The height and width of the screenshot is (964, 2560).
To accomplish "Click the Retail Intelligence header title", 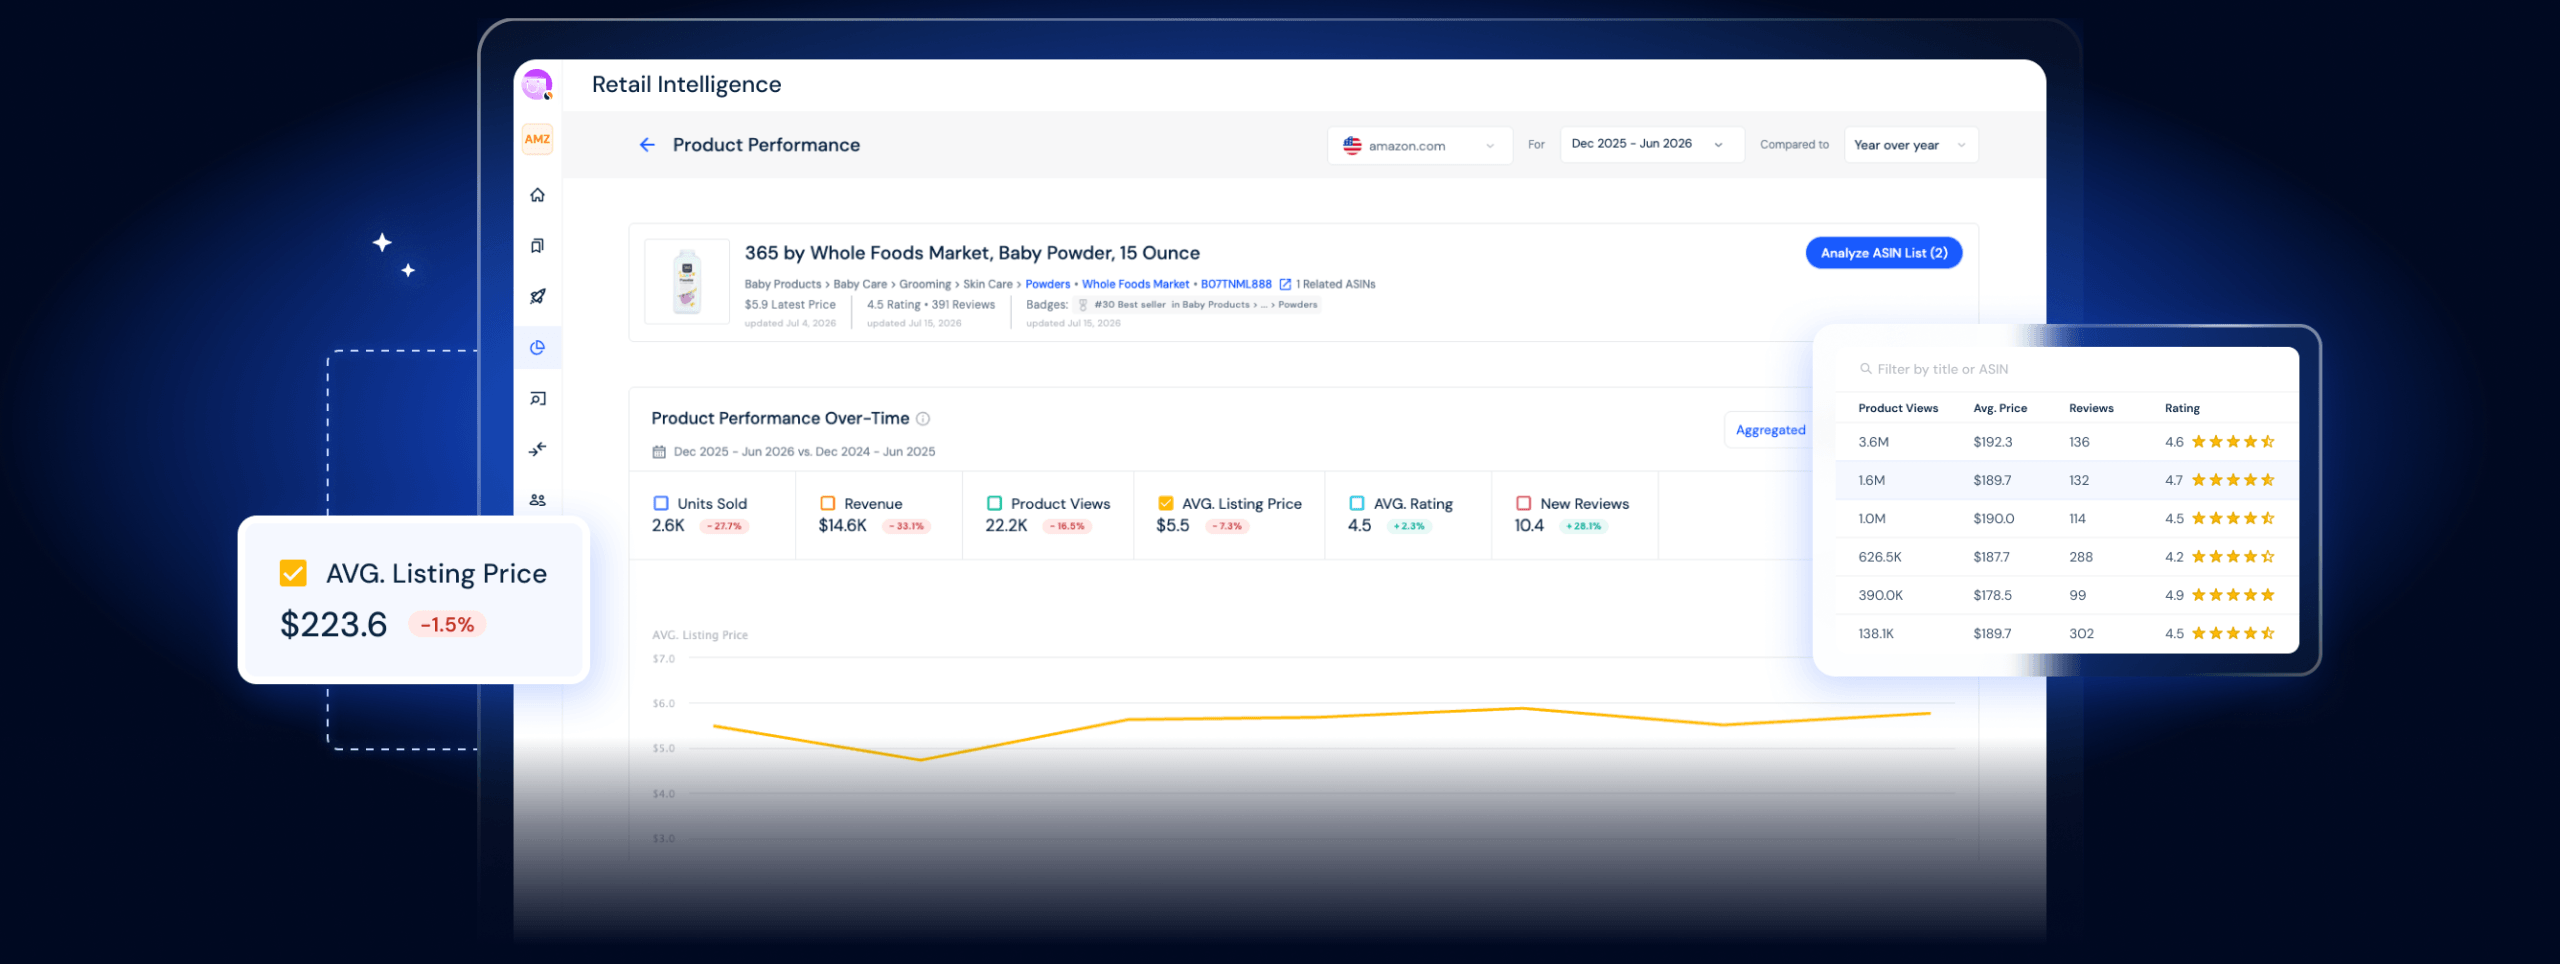I will [x=686, y=85].
